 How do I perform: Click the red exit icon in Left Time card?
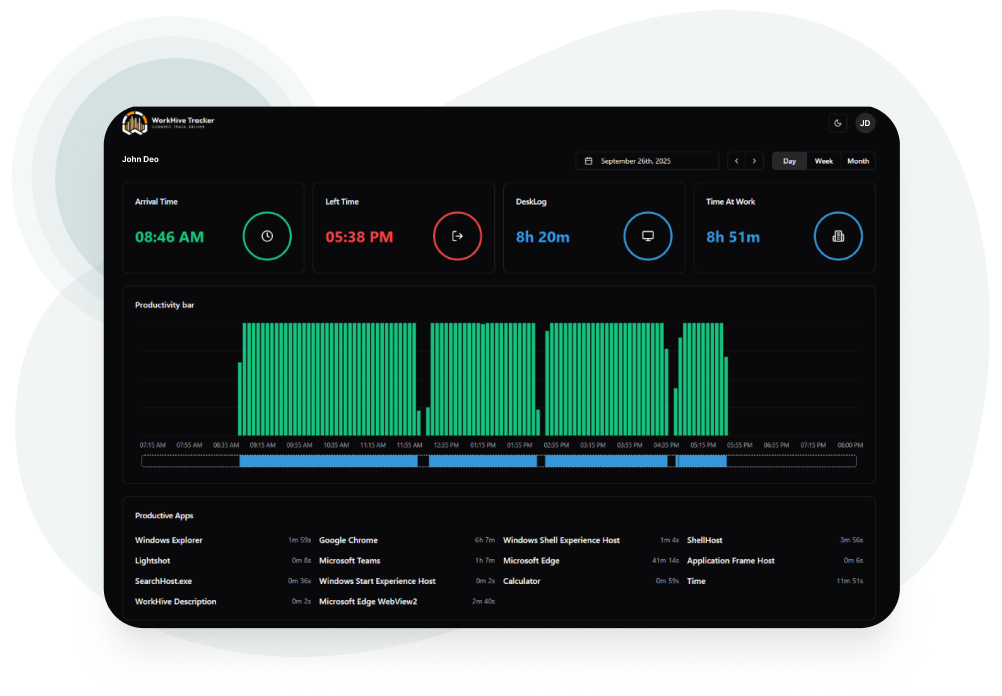coord(457,236)
